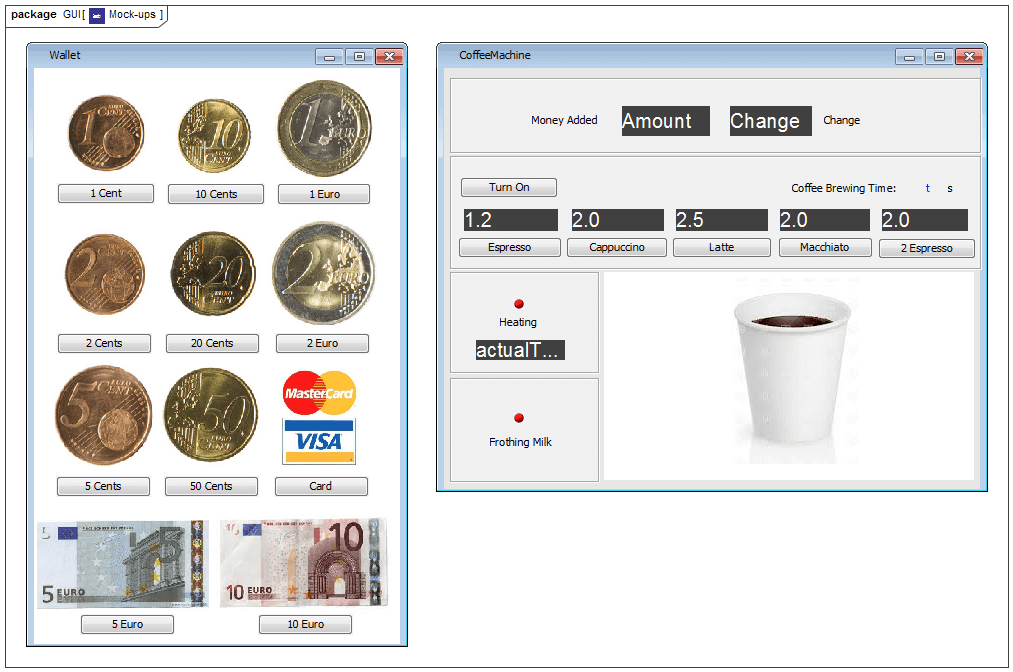Click the actualT... temperature display
1013x672 pixels.
[520, 350]
